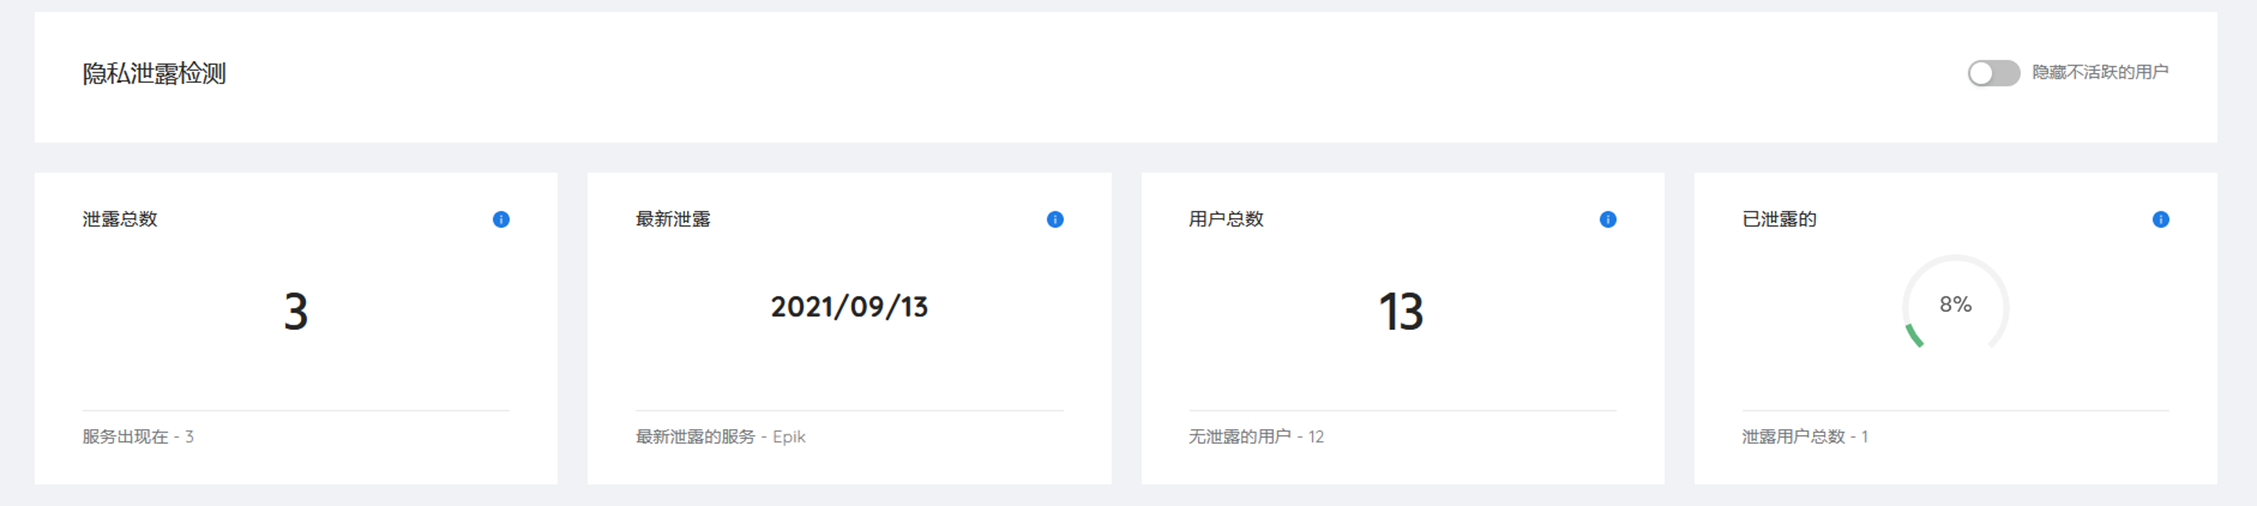Image resolution: width=2257 pixels, height=506 pixels.
Task: Click the info icon on 用户总数 card
Action: pos(1608,219)
